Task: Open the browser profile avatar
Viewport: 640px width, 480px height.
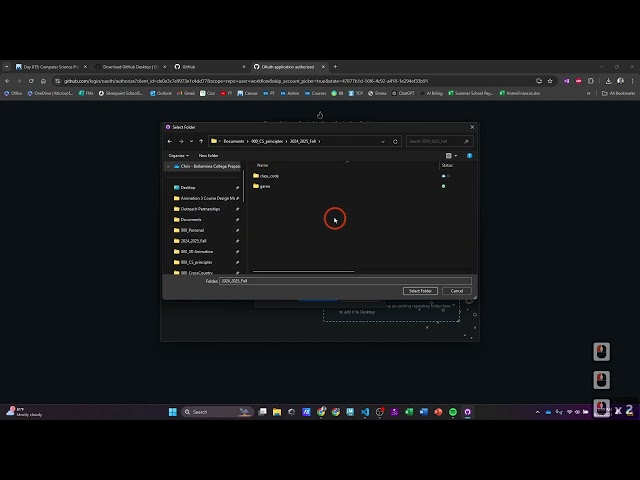Action: (x=620, y=81)
